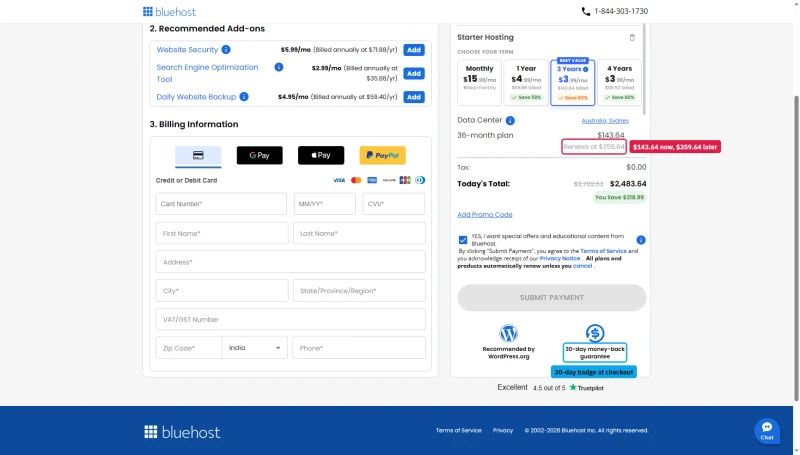Focus the Phone field
This screenshot has height=455, width=800.
(x=359, y=348)
